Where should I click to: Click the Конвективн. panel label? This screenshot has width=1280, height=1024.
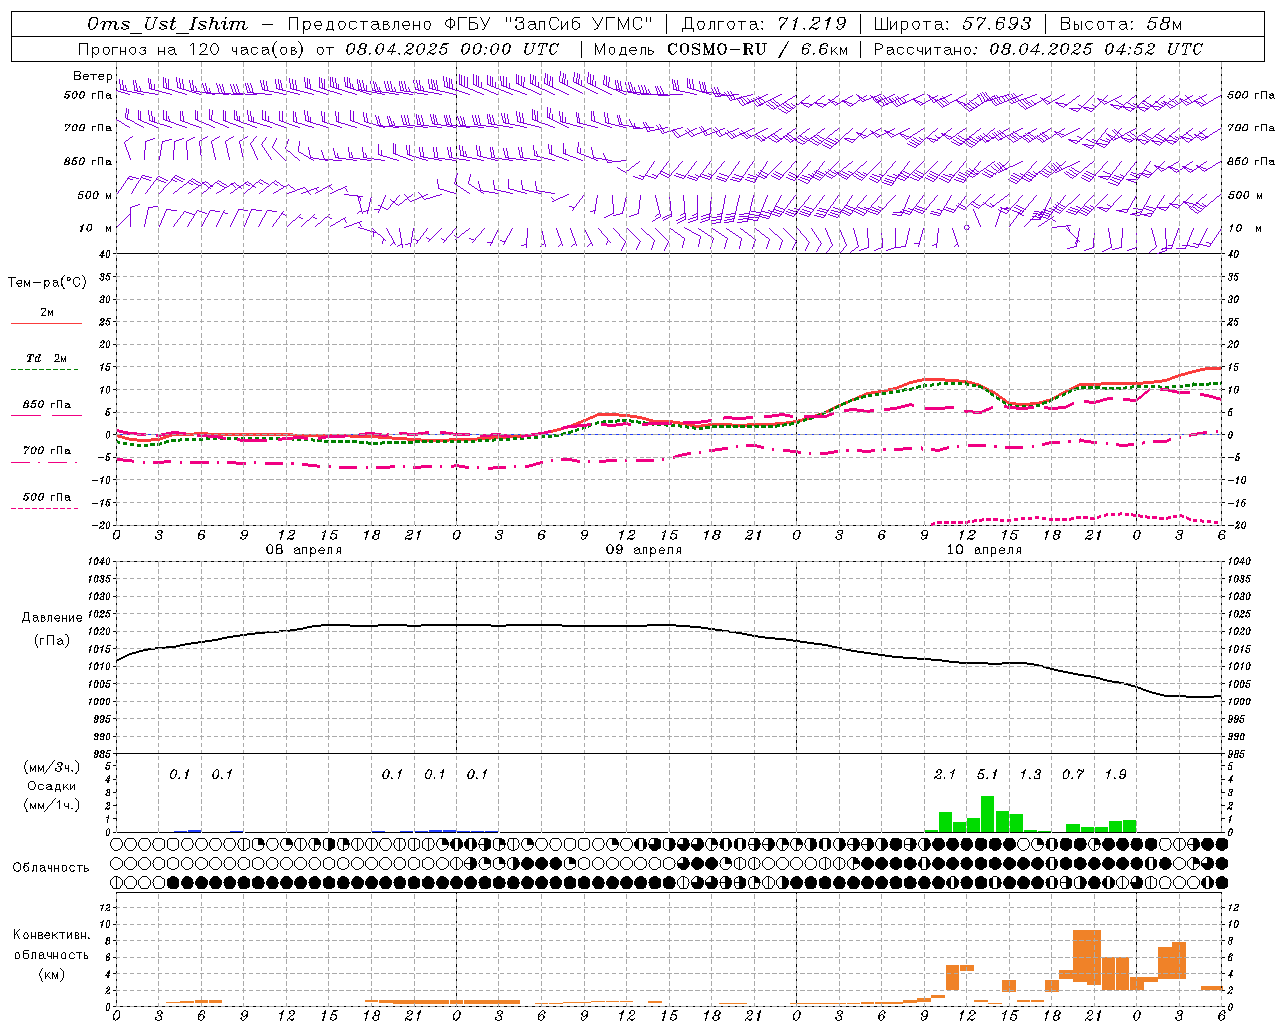[x=52, y=935]
